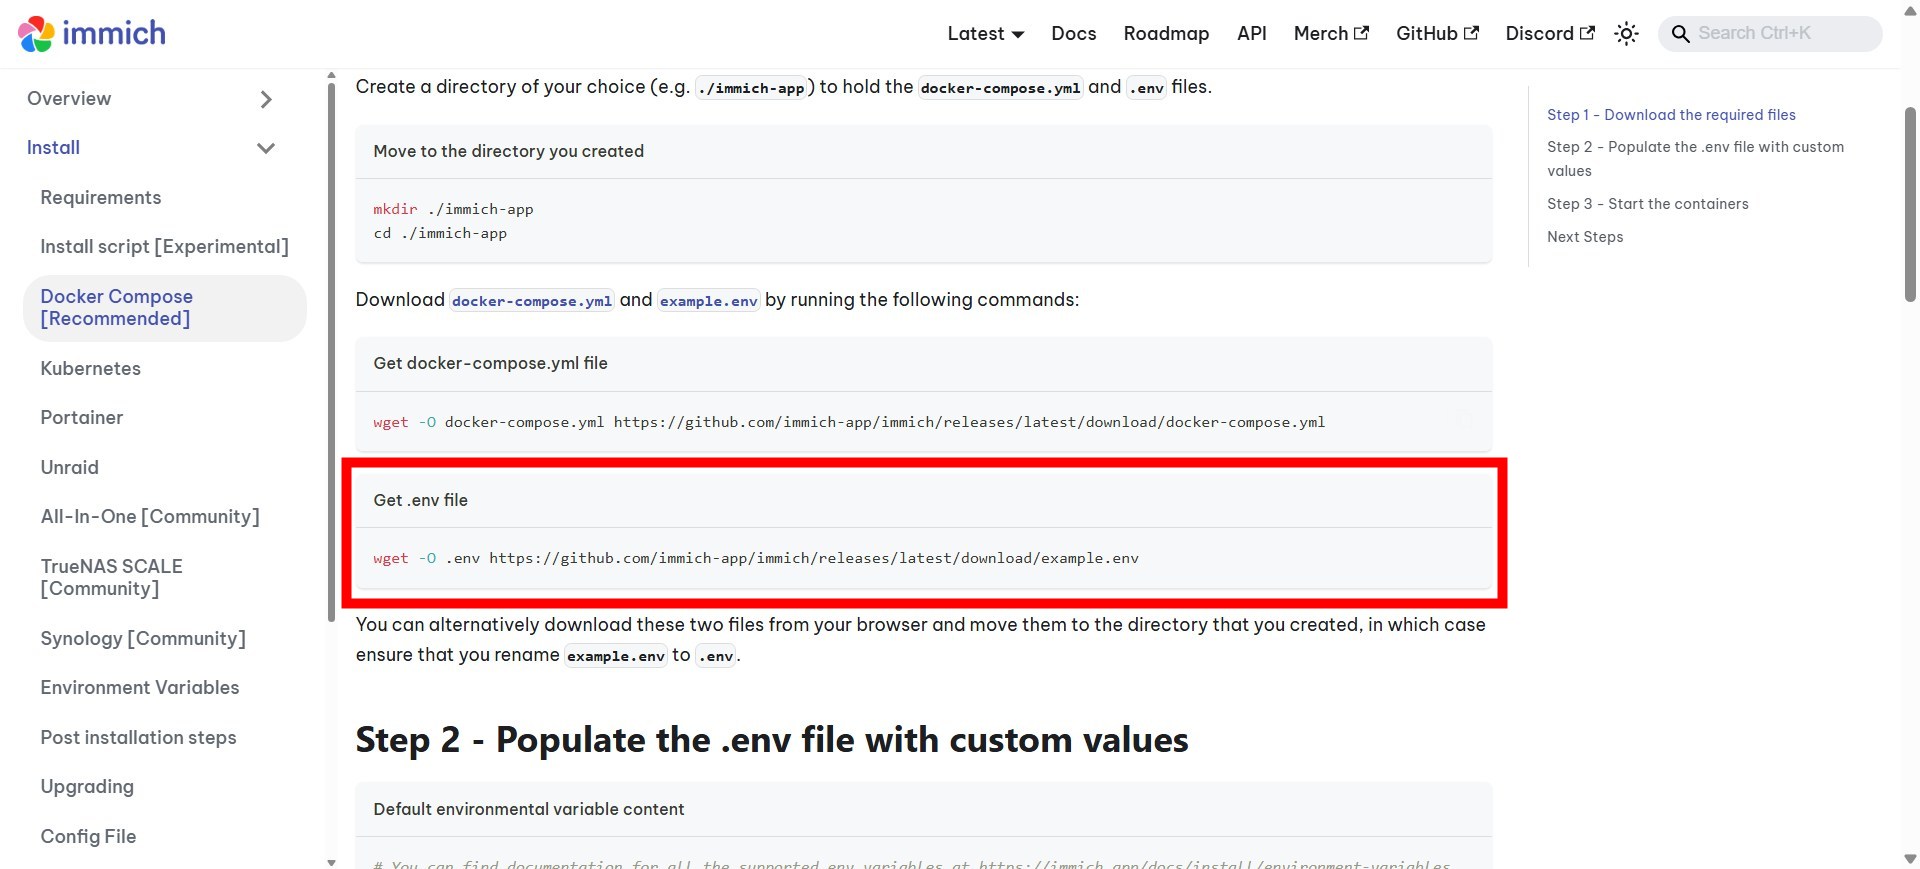Click 'Default environmental variable content' title

529,810
